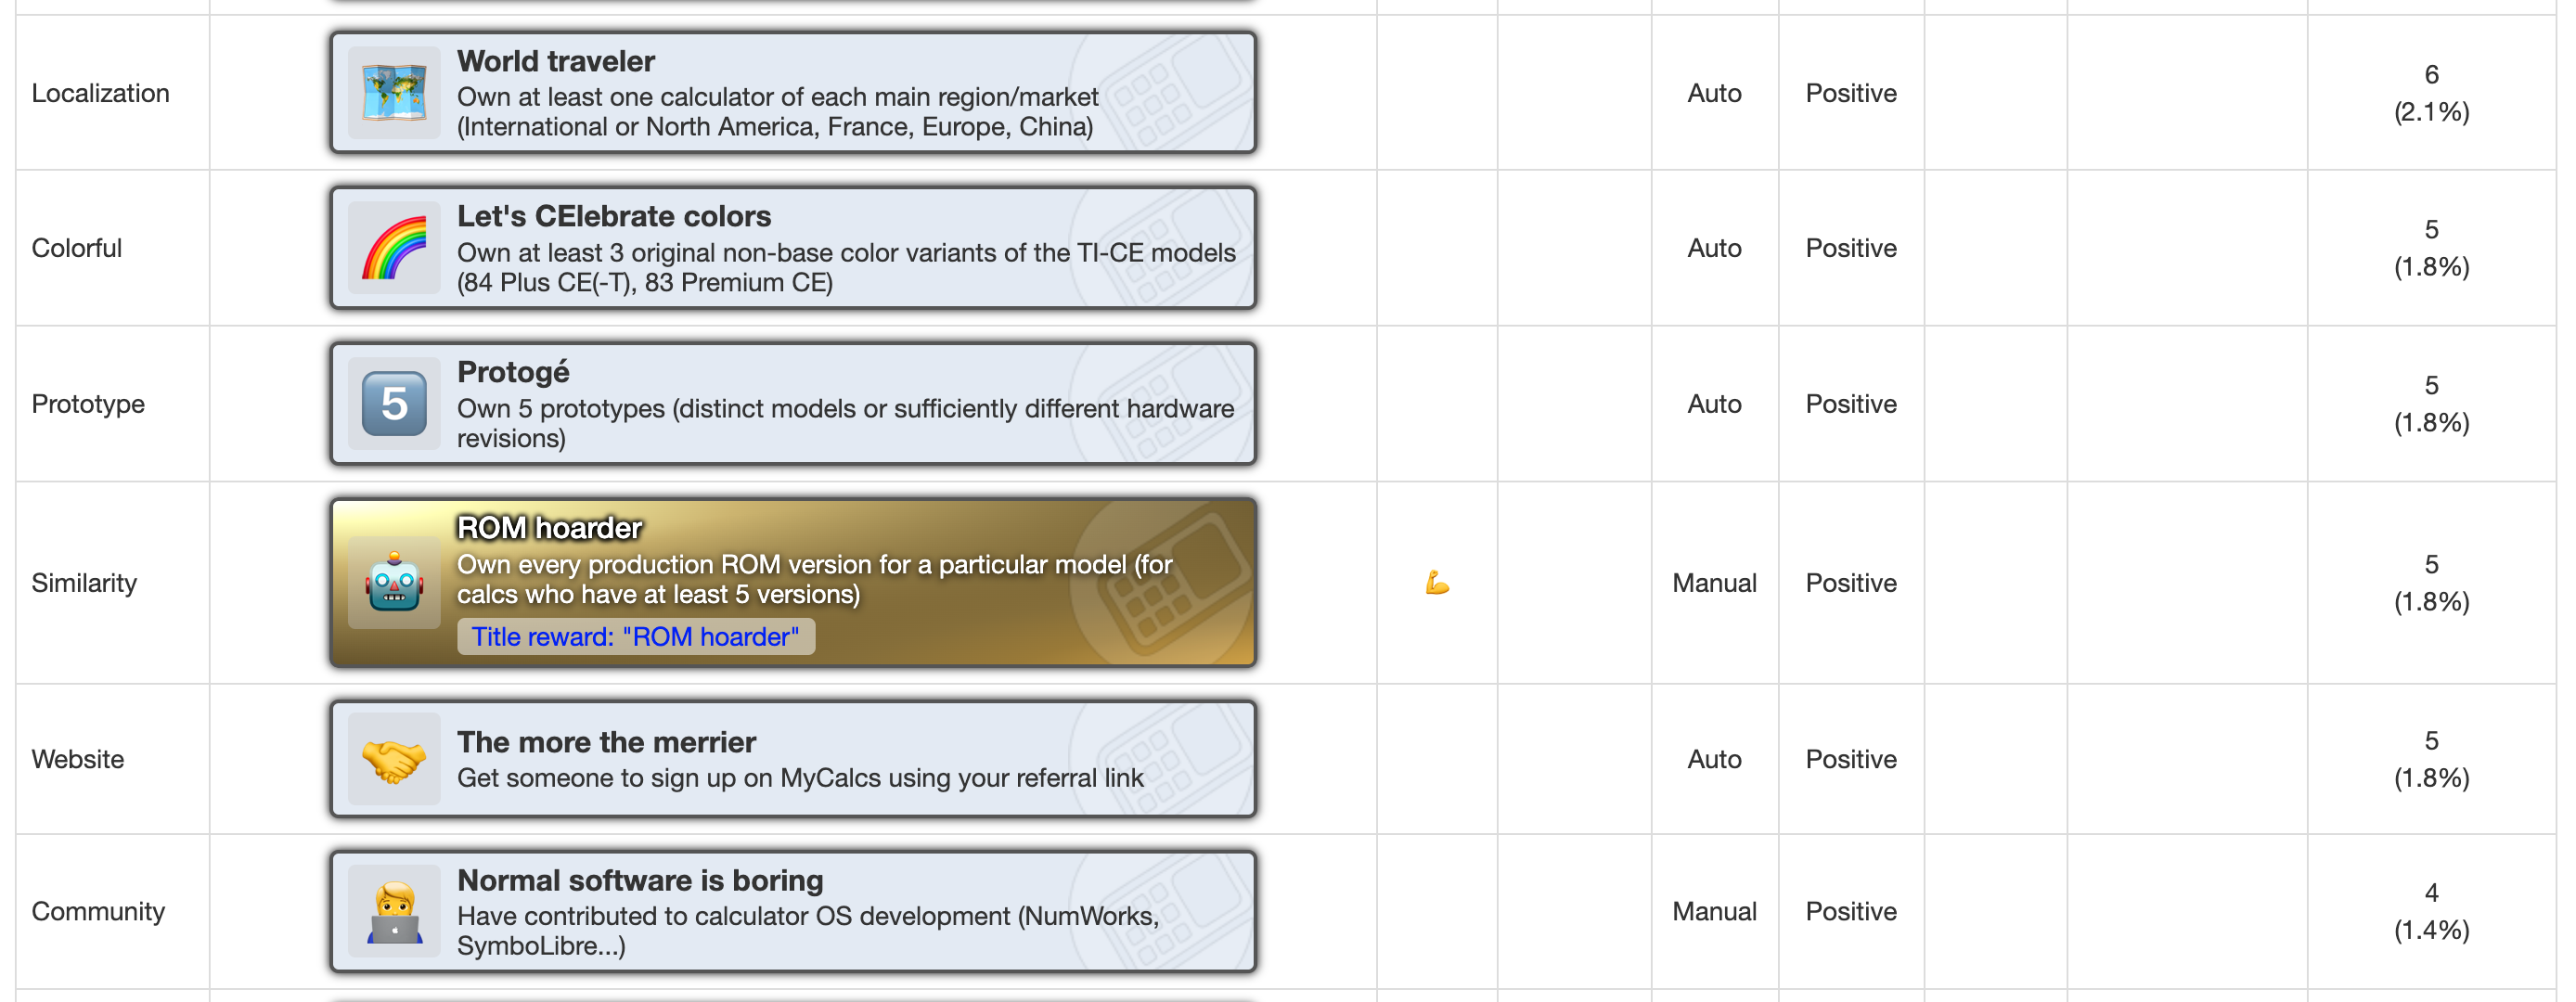2576x1002 pixels.
Task: Open the 'Title reward: ROM hoarder' link
Action: coord(635,637)
